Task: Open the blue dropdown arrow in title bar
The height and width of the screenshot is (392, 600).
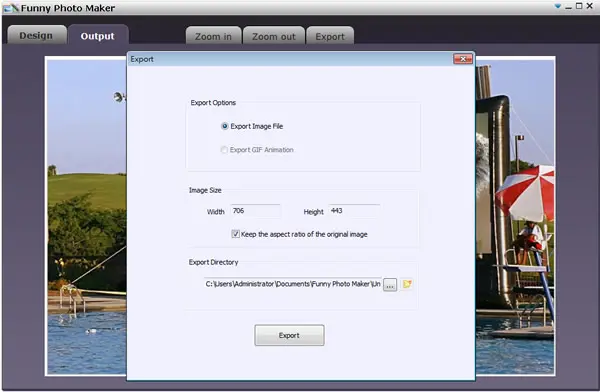Action: pyautogui.click(x=558, y=6)
